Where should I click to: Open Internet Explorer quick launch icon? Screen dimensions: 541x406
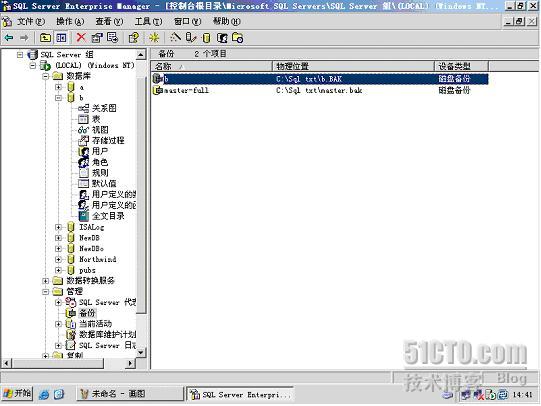pos(44,394)
